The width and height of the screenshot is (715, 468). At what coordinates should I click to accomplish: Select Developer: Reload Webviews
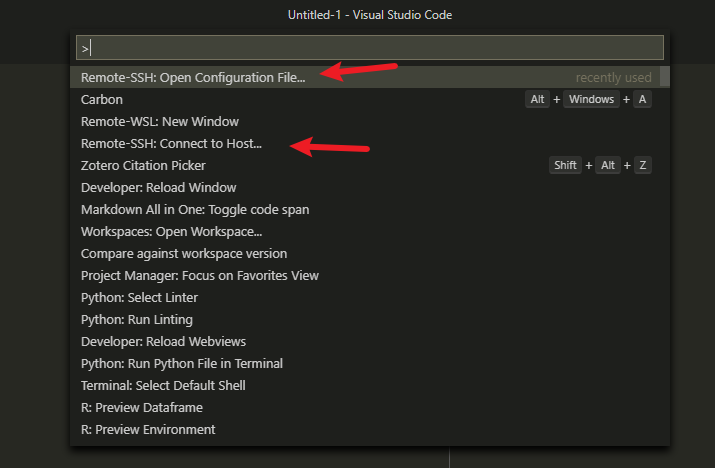[369, 341]
